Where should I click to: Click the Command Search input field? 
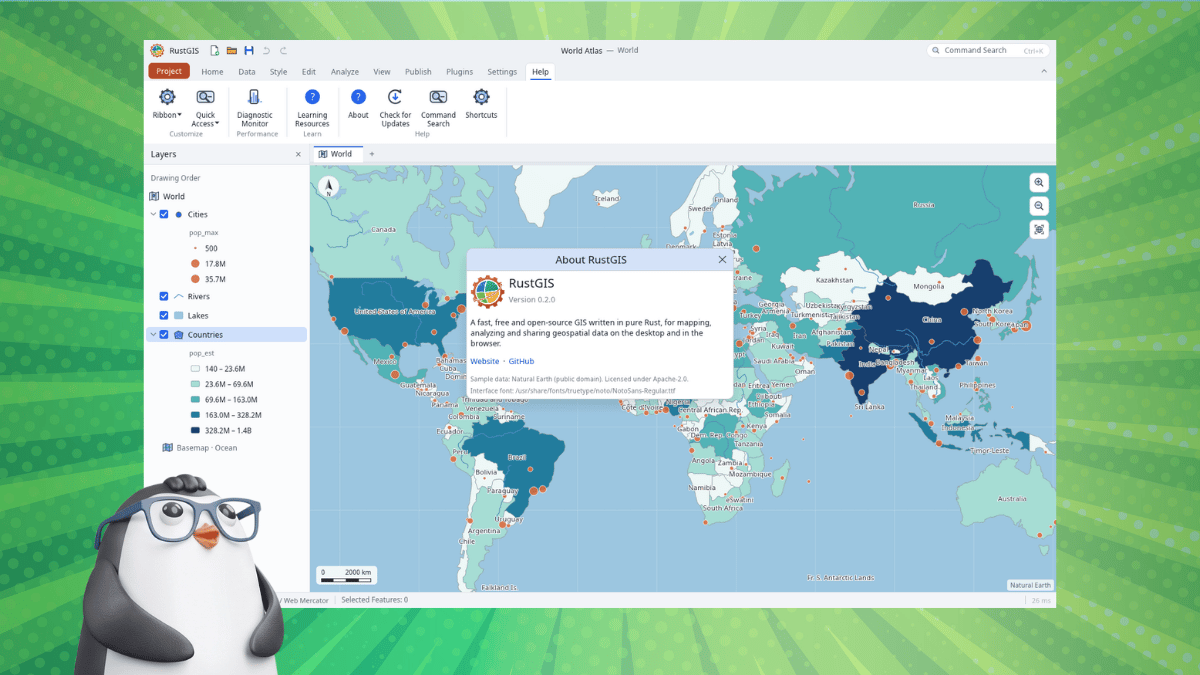(x=987, y=50)
